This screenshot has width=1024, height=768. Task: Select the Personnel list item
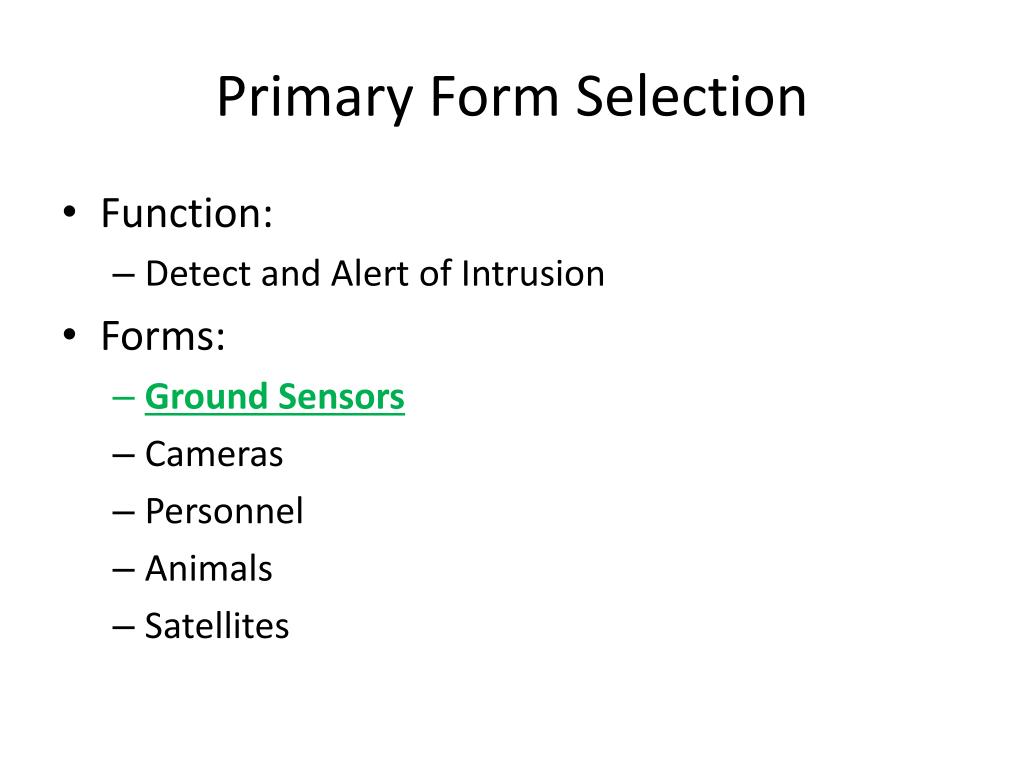tap(224, 511)
